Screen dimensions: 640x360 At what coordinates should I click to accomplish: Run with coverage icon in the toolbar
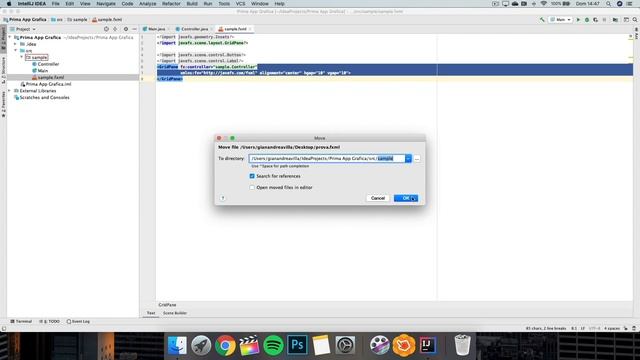coord(596,20)
